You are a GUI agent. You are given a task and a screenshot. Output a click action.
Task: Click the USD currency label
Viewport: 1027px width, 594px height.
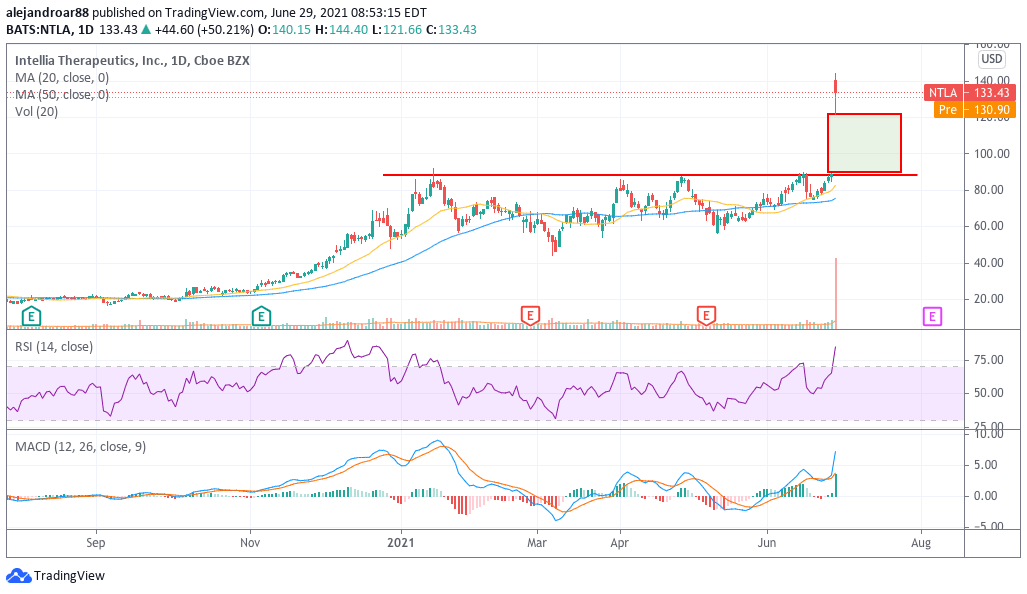pyautogui.click(x=991, y=59)
